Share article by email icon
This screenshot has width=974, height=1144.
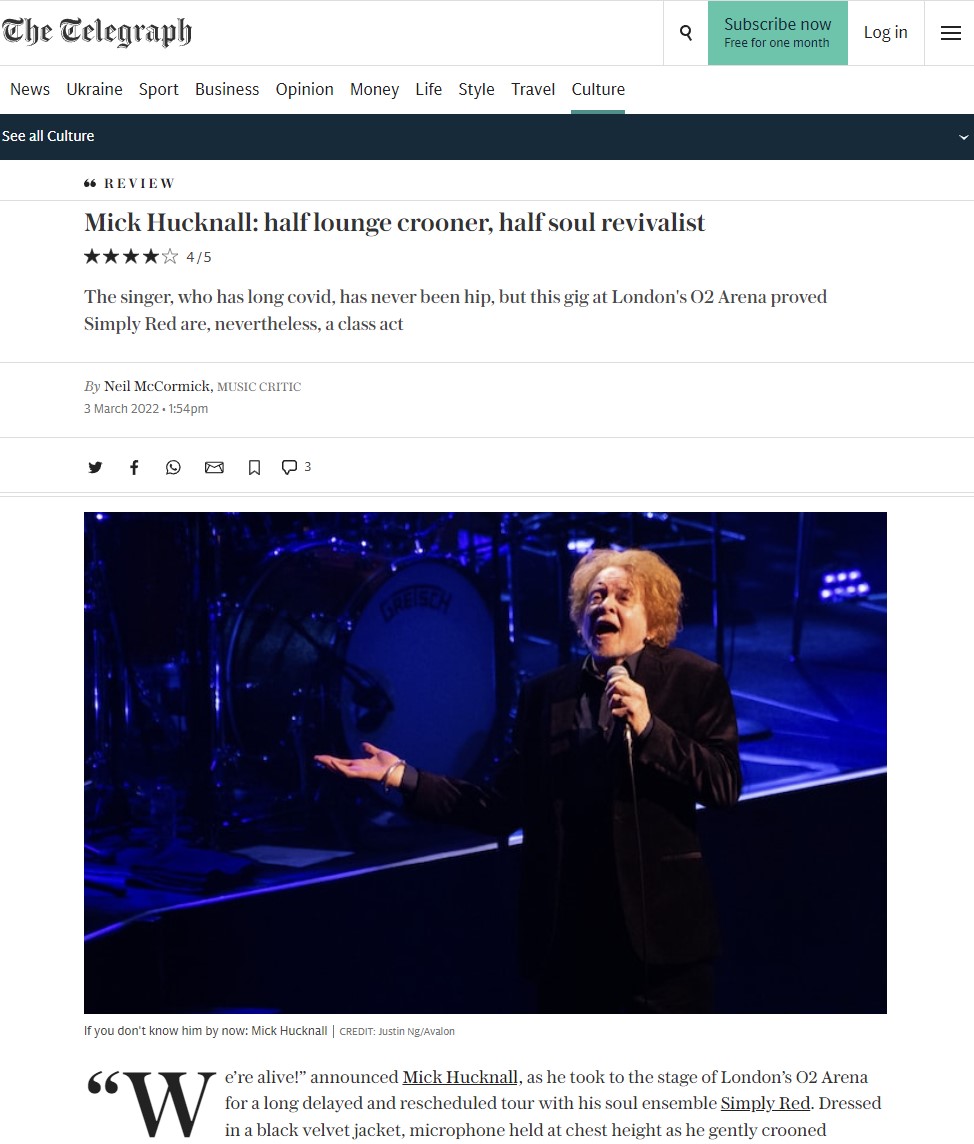214,467
